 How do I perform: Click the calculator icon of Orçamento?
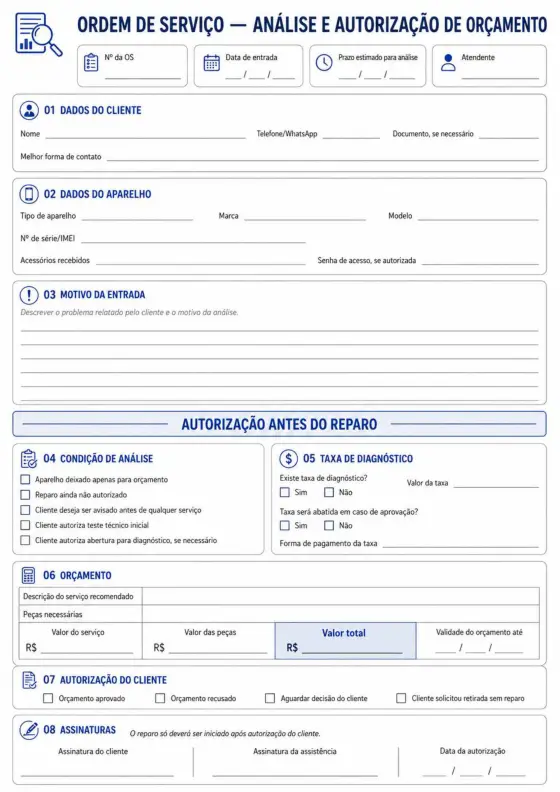pyautogui.click(x=29, y=575)
